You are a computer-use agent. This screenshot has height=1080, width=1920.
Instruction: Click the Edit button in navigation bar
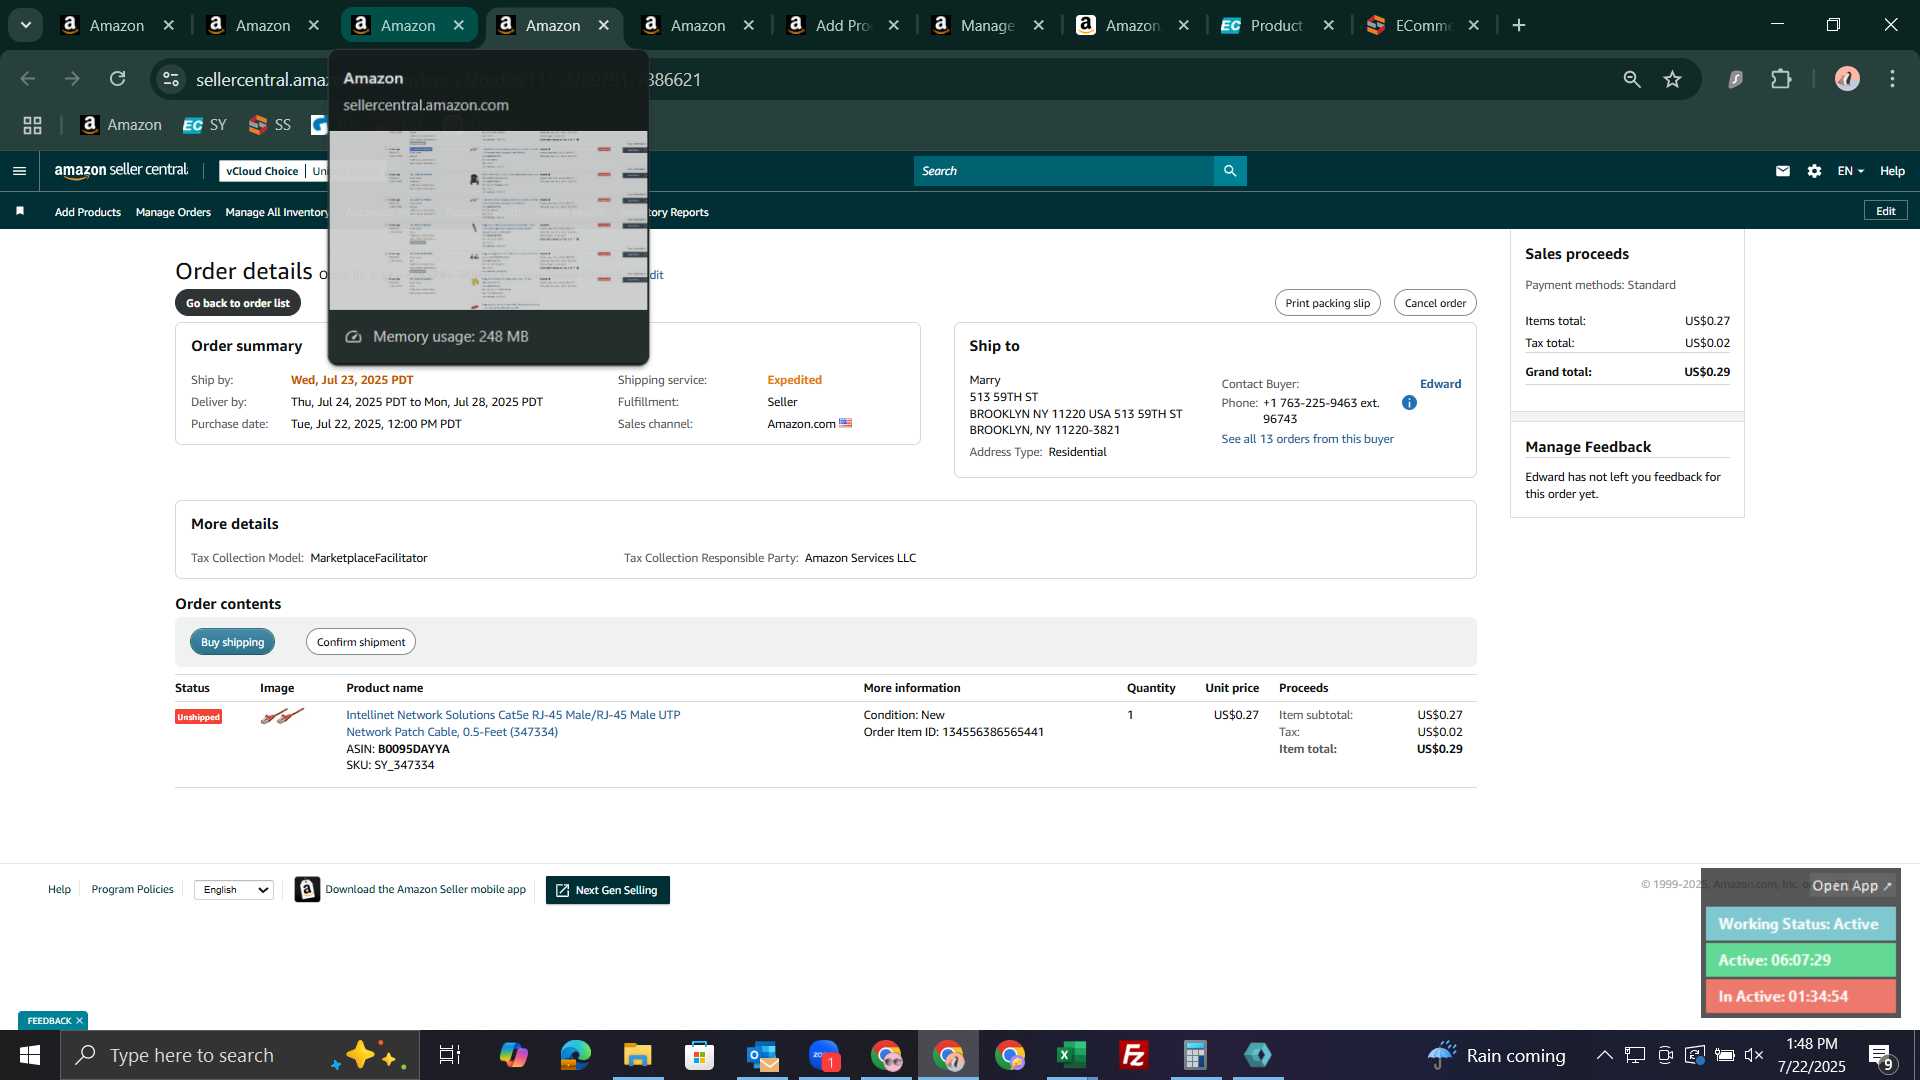point(1885,211)
